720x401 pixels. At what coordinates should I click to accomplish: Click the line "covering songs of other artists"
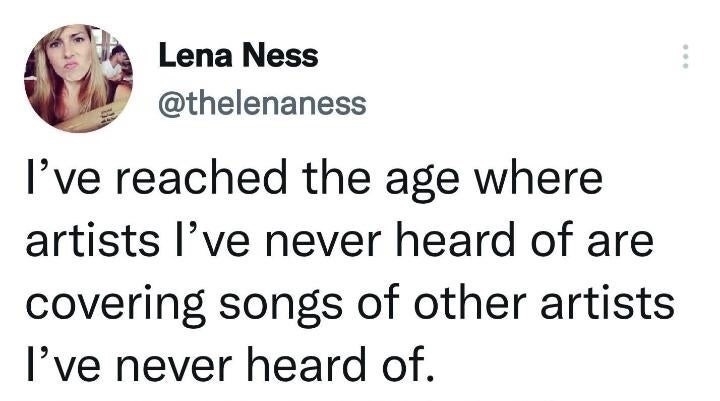pos(350,305)
